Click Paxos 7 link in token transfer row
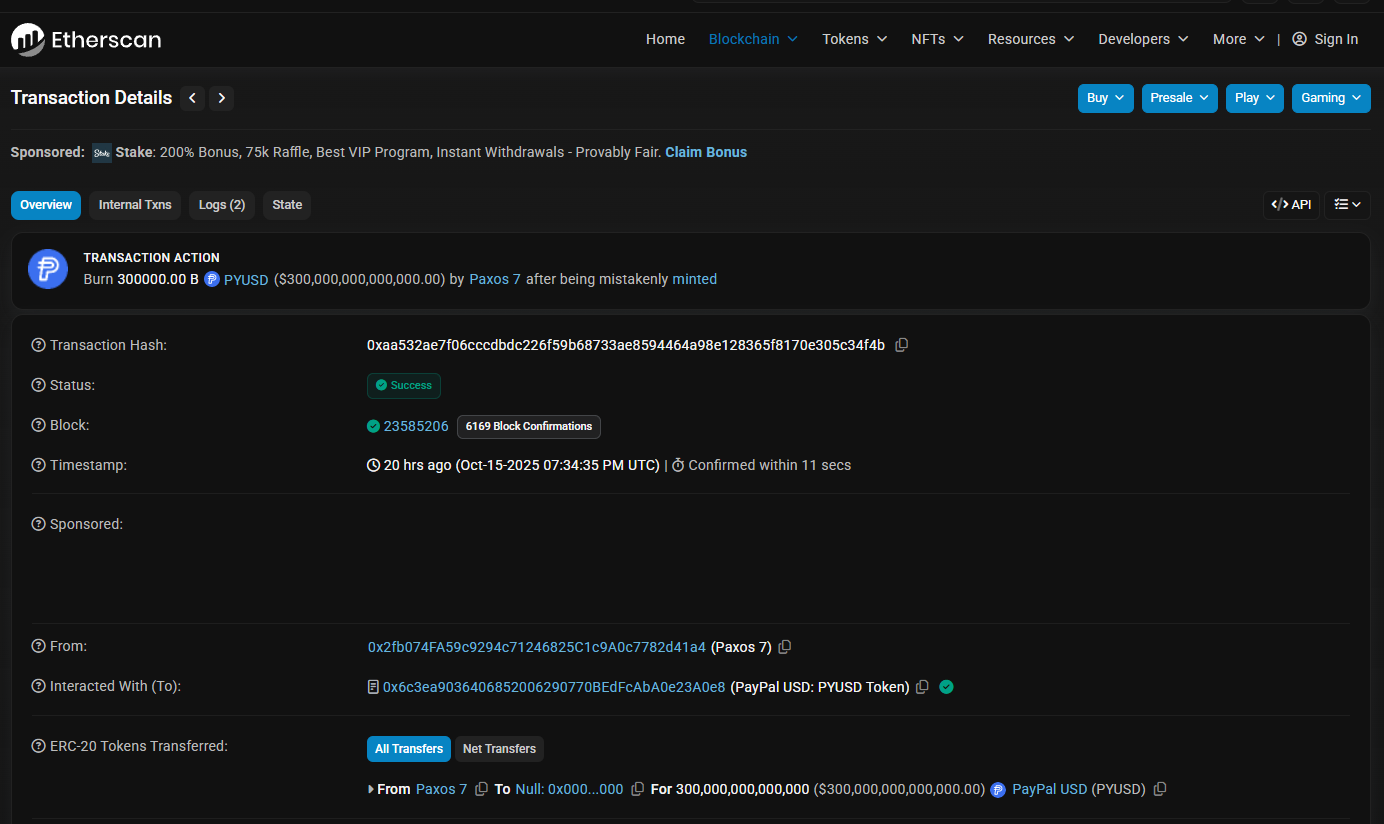The height and width of the screenshot is (824, 1384). (441, 789)
